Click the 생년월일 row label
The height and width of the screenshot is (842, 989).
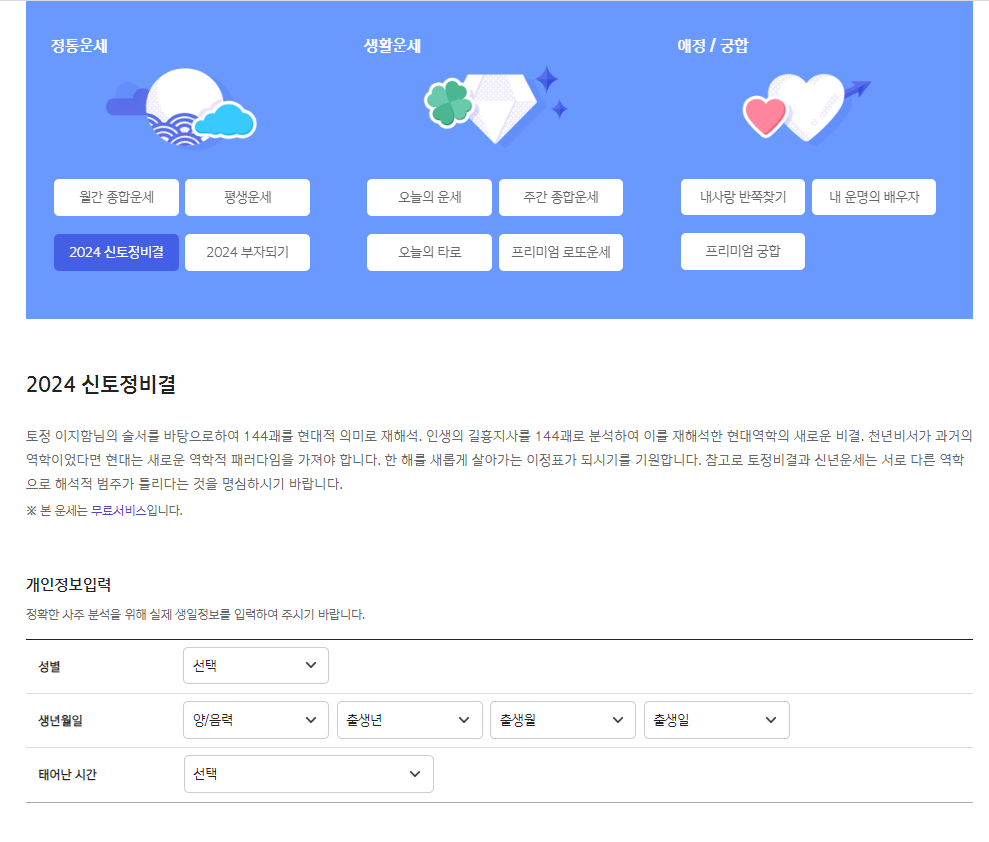tap(61, 720)
